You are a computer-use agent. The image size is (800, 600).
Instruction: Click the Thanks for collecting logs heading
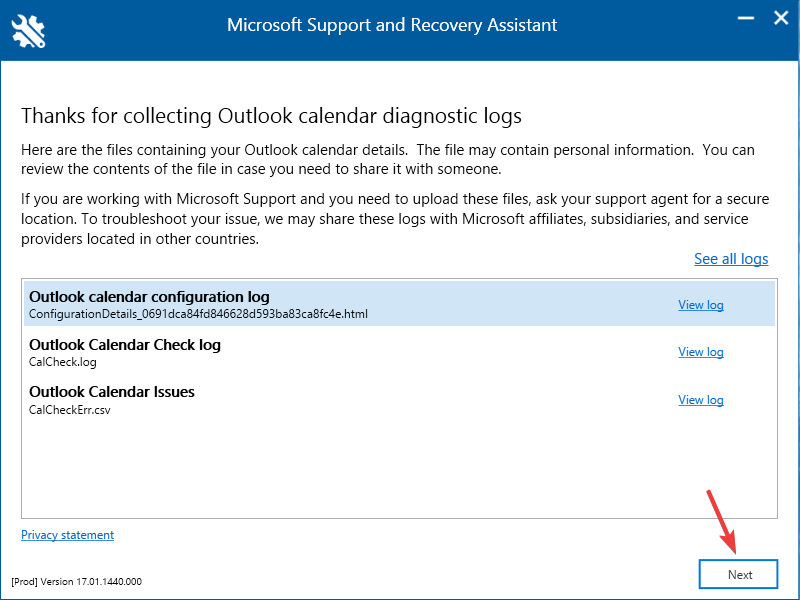point(271,116)
